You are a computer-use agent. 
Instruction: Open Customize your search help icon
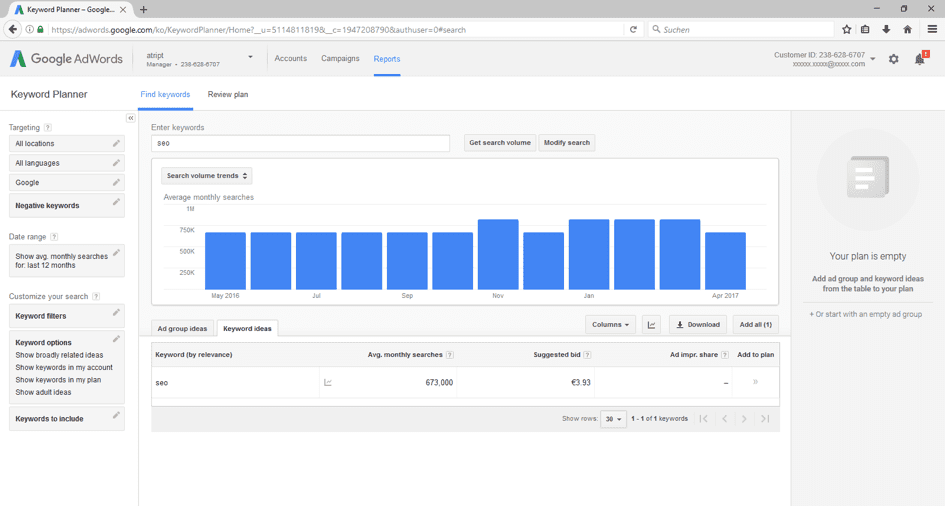pyautogui.click(x=96, y=296)
